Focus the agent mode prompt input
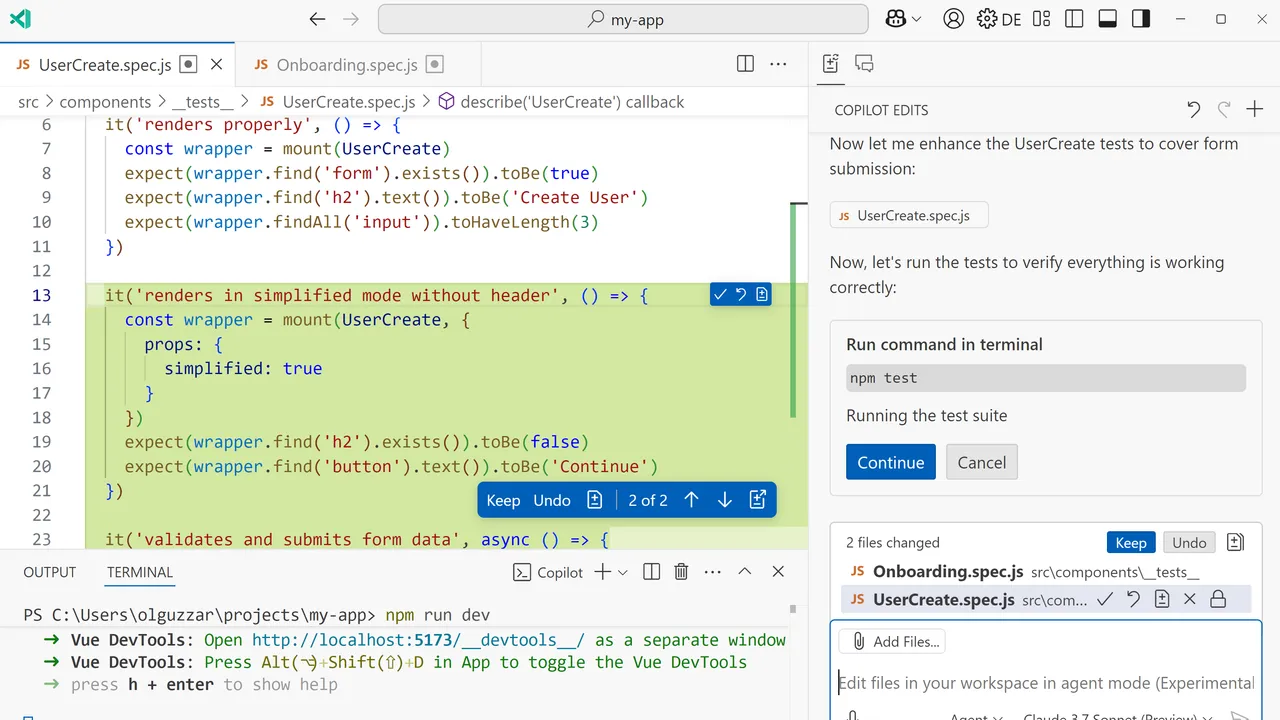 [1046, 683]
